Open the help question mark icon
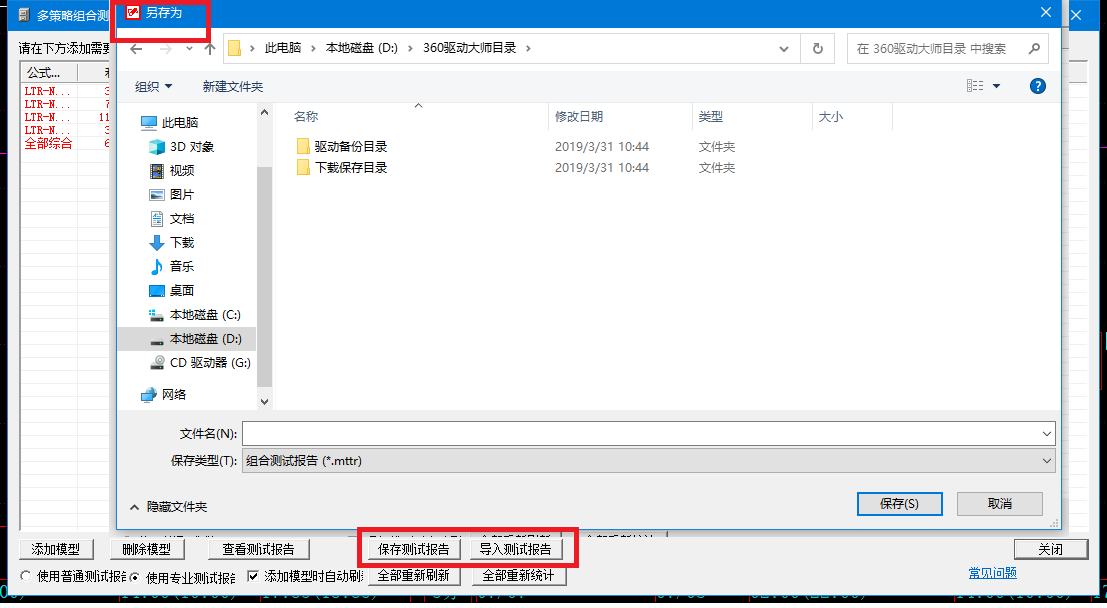The width and height of the screenshot is (1107, 608). 1037,86
